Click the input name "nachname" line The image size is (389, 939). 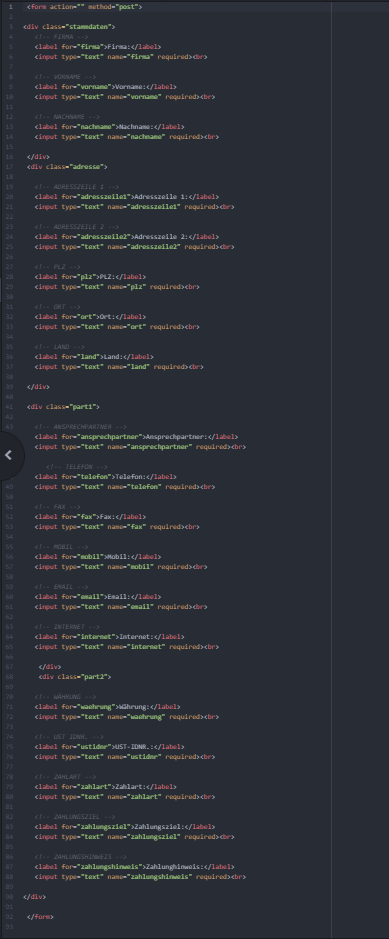(x=126, y=137)
